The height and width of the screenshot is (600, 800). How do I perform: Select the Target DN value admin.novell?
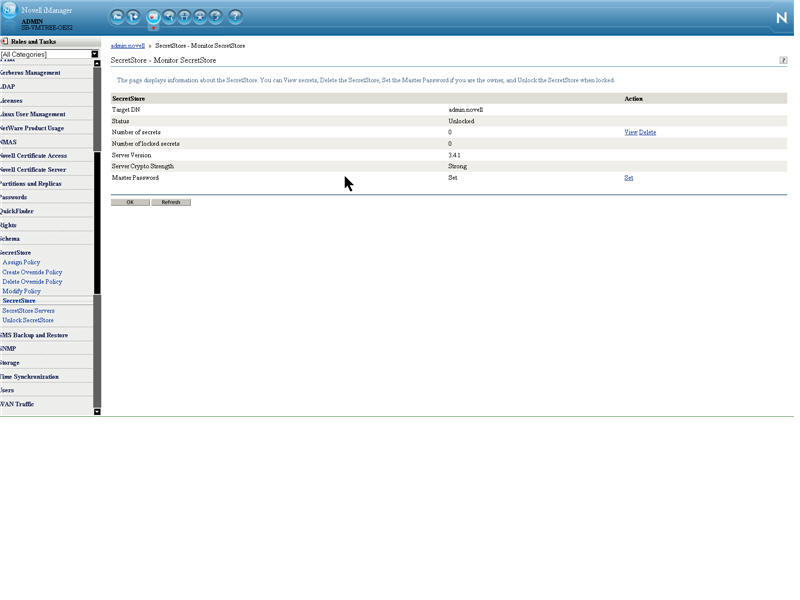click(465, 110)
